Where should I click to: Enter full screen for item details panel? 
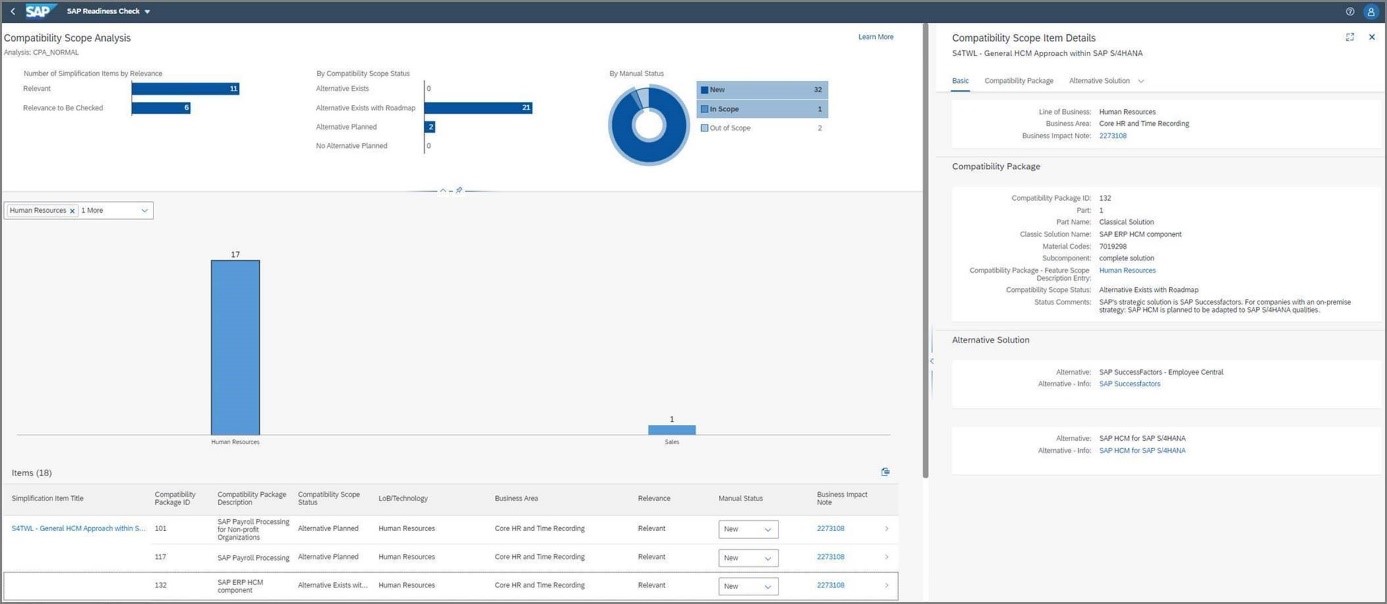(x=1349, y=37)
